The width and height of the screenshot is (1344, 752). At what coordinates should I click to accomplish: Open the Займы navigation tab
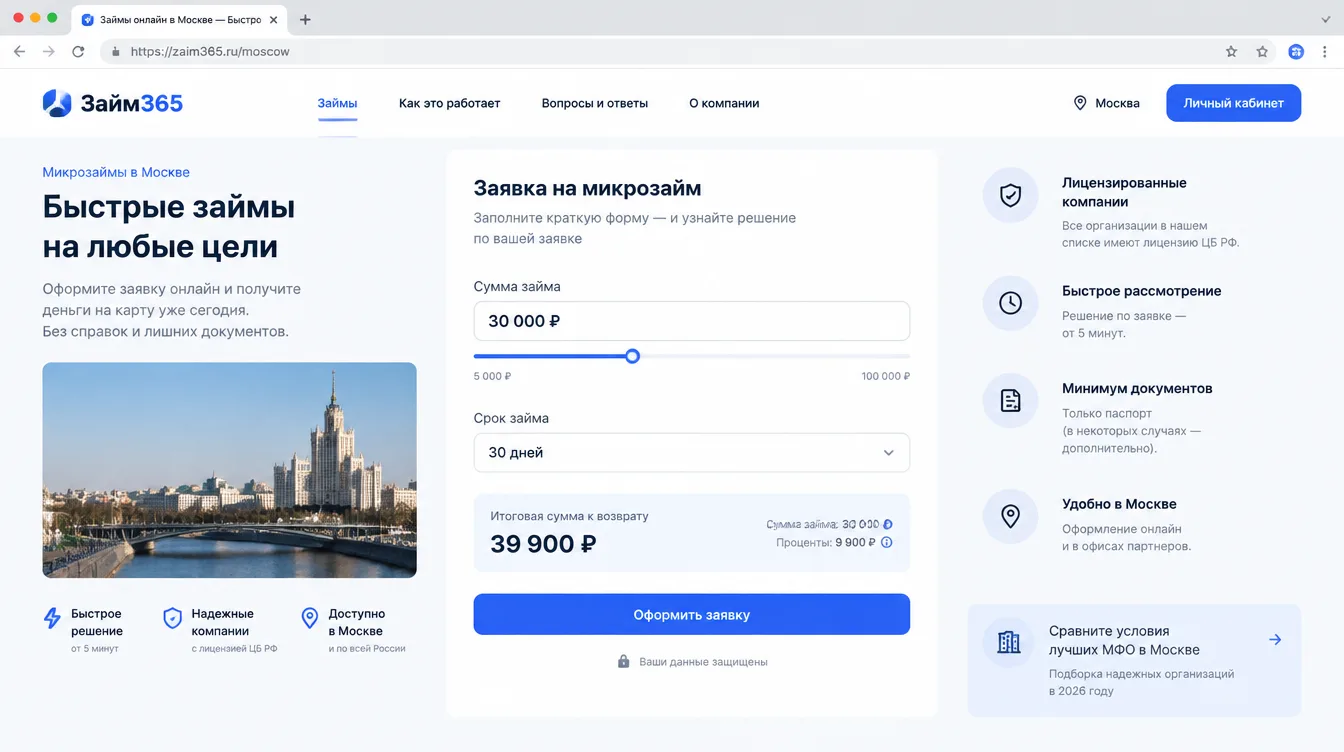[337, 103]
